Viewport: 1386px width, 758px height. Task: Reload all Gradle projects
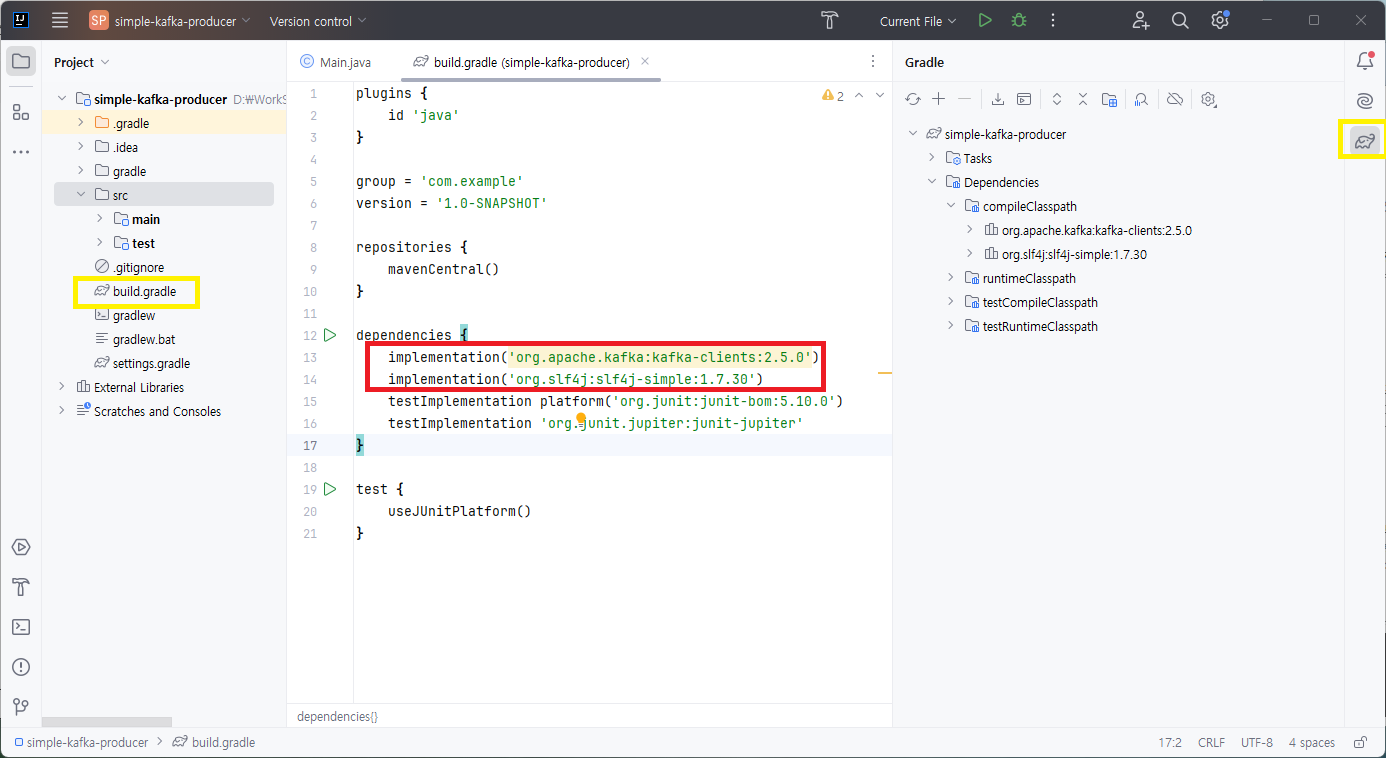(912, 99)
